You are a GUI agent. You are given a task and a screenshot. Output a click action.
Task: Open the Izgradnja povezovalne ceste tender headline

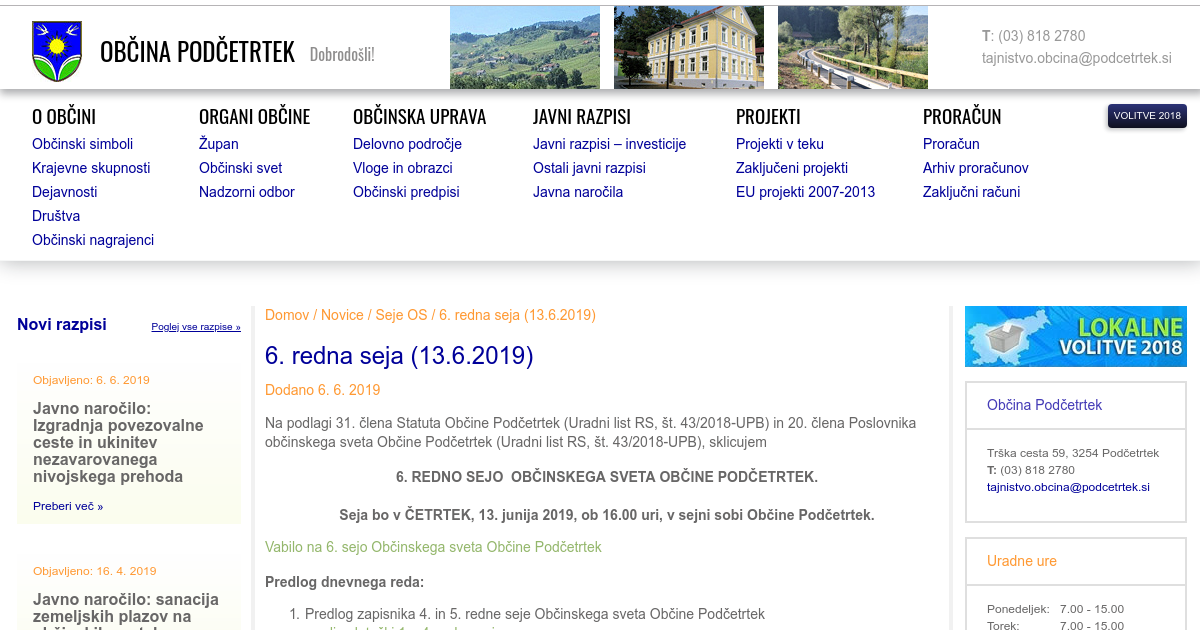(118, 442)
